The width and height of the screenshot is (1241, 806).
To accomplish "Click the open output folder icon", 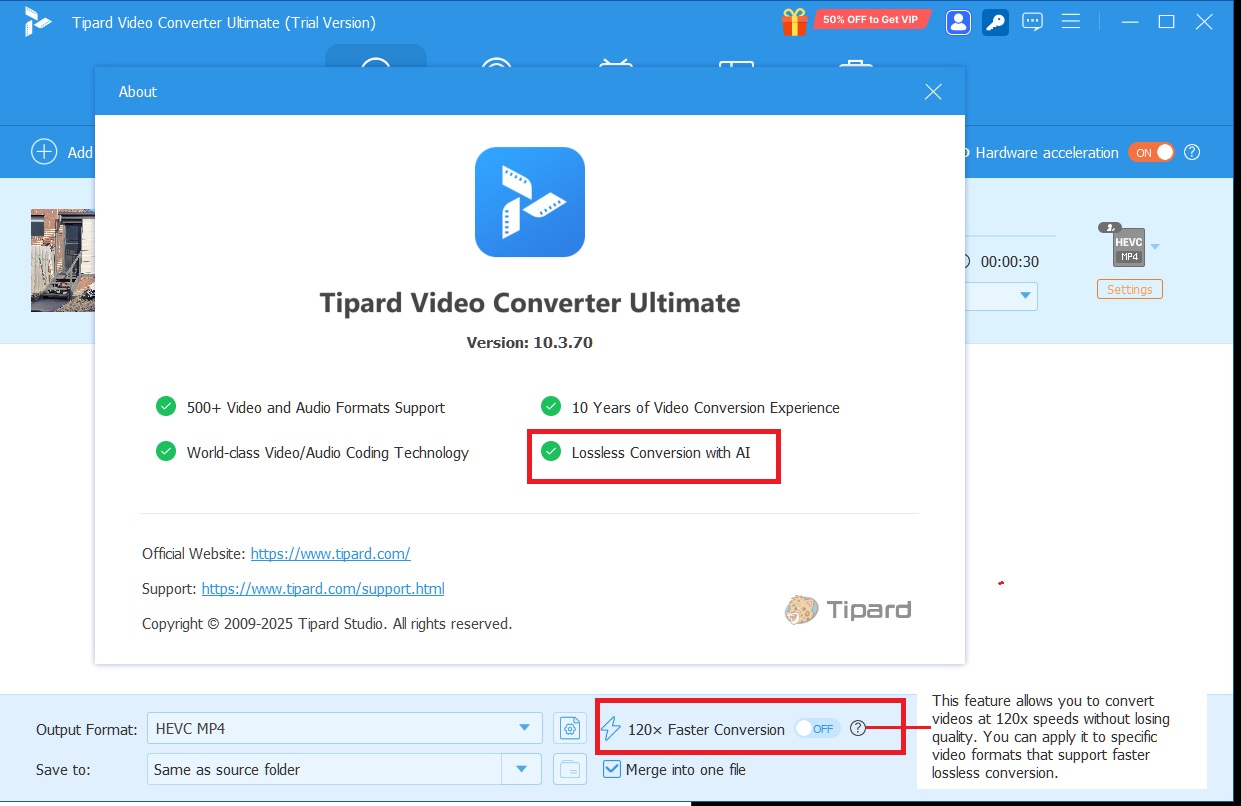I will 570,770.
